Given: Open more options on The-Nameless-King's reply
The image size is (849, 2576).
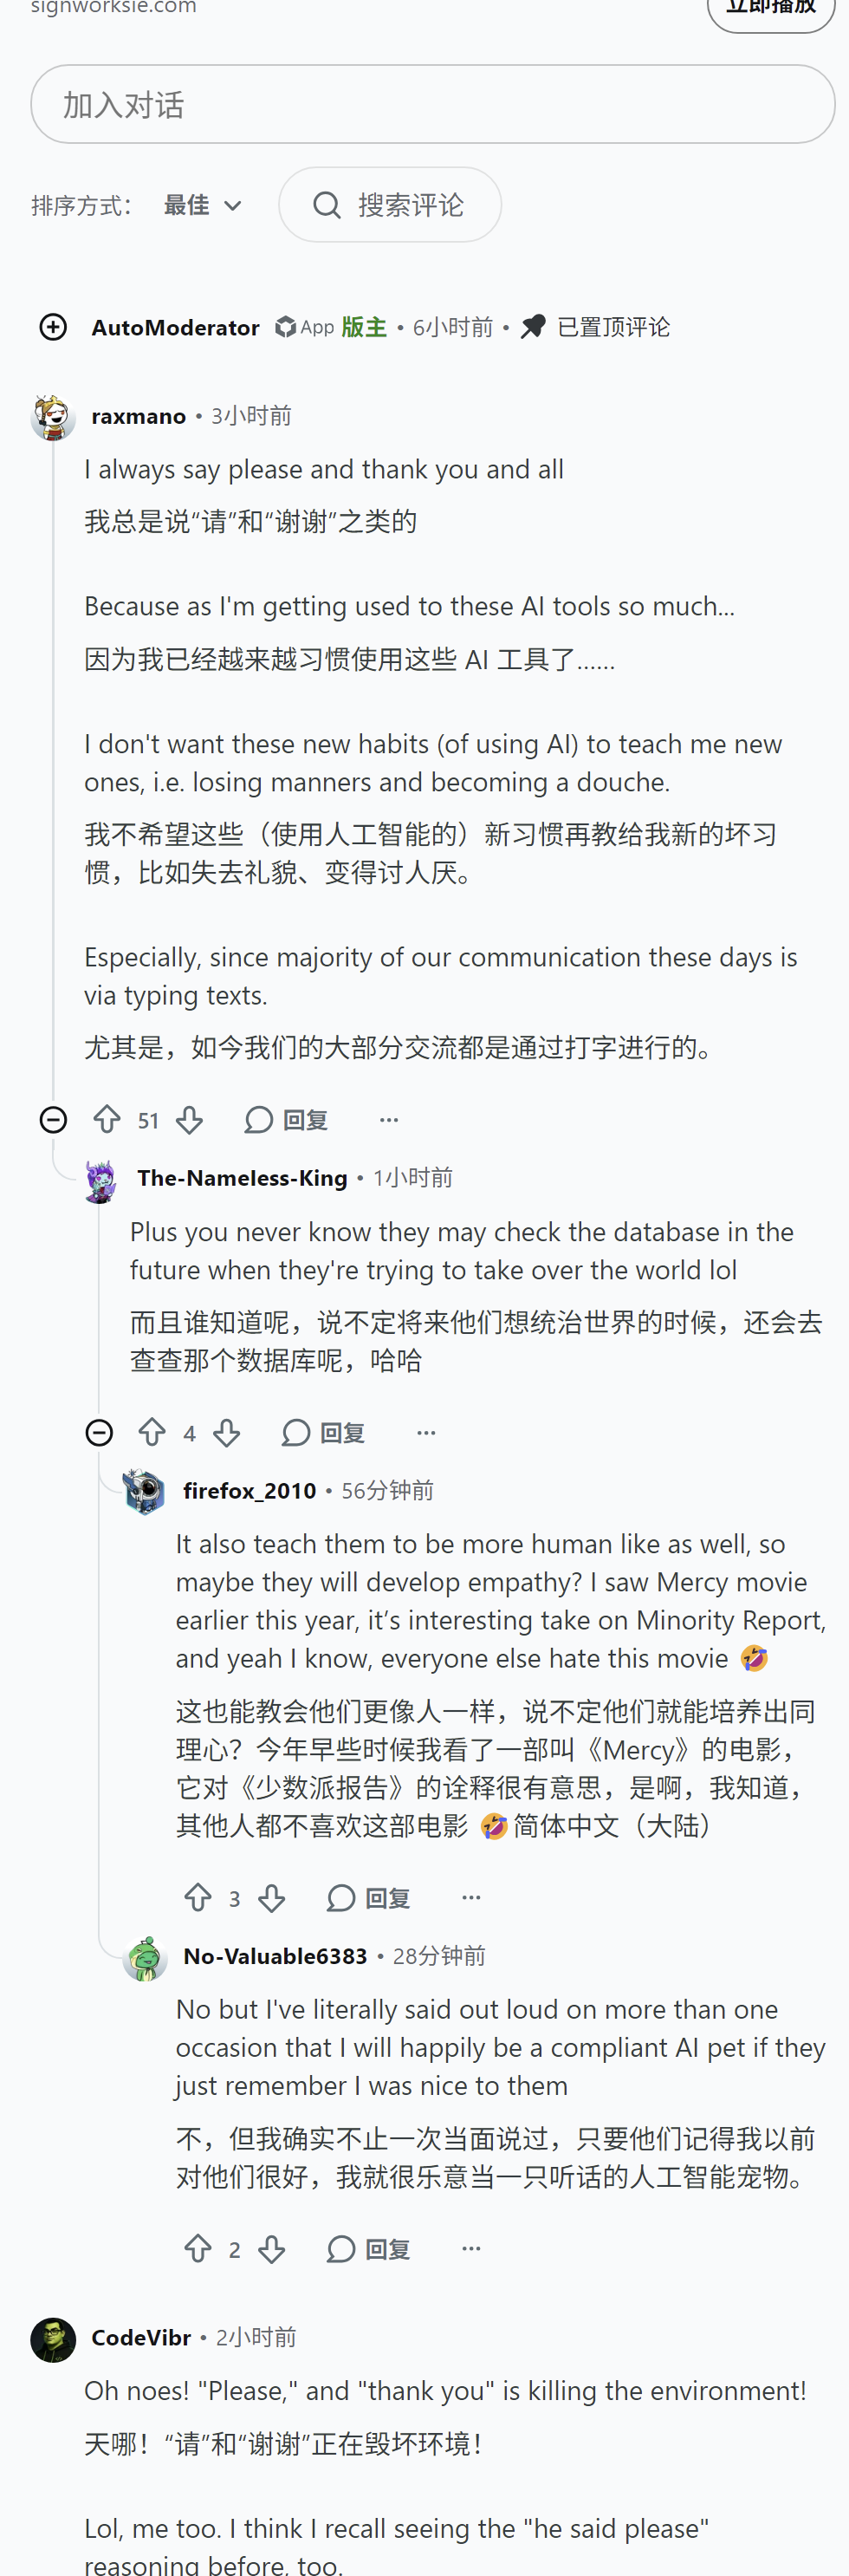Looking at the screenshot, I should [x=426, y=1432].
